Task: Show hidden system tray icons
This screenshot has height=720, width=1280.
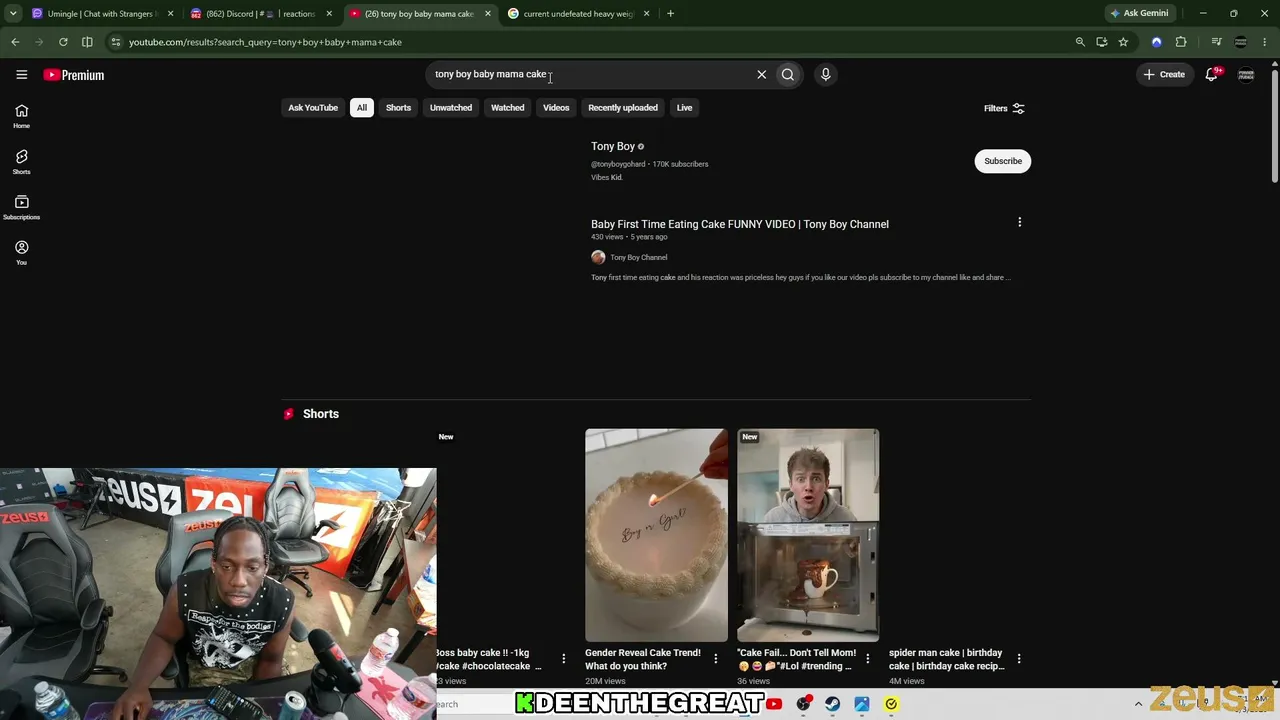Action: (x=1138, y=704)
